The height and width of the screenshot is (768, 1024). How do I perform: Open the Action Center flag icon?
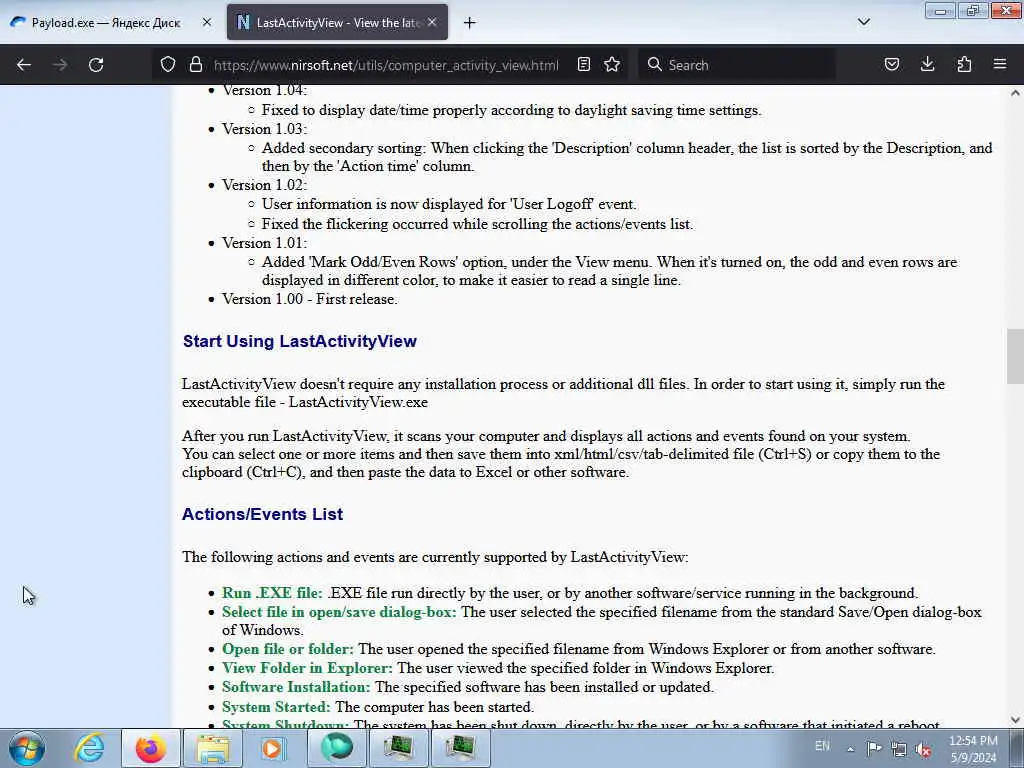(874, 748)
